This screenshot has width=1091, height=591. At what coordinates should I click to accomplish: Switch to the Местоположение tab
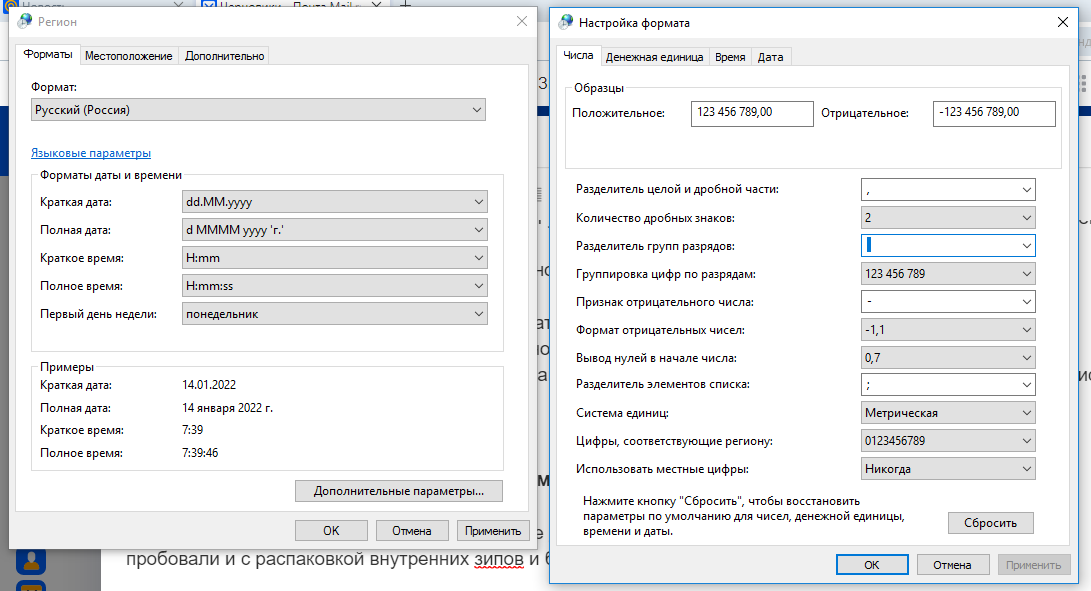pos(128,56)
